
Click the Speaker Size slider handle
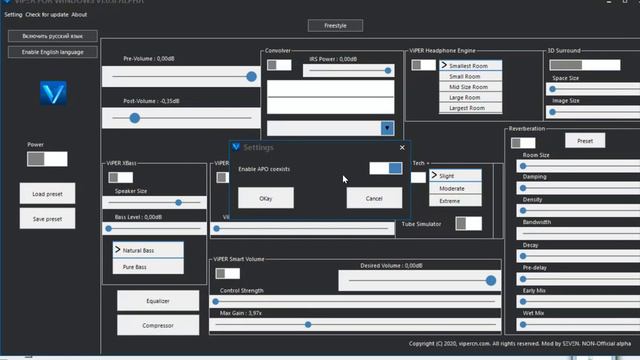178,202
